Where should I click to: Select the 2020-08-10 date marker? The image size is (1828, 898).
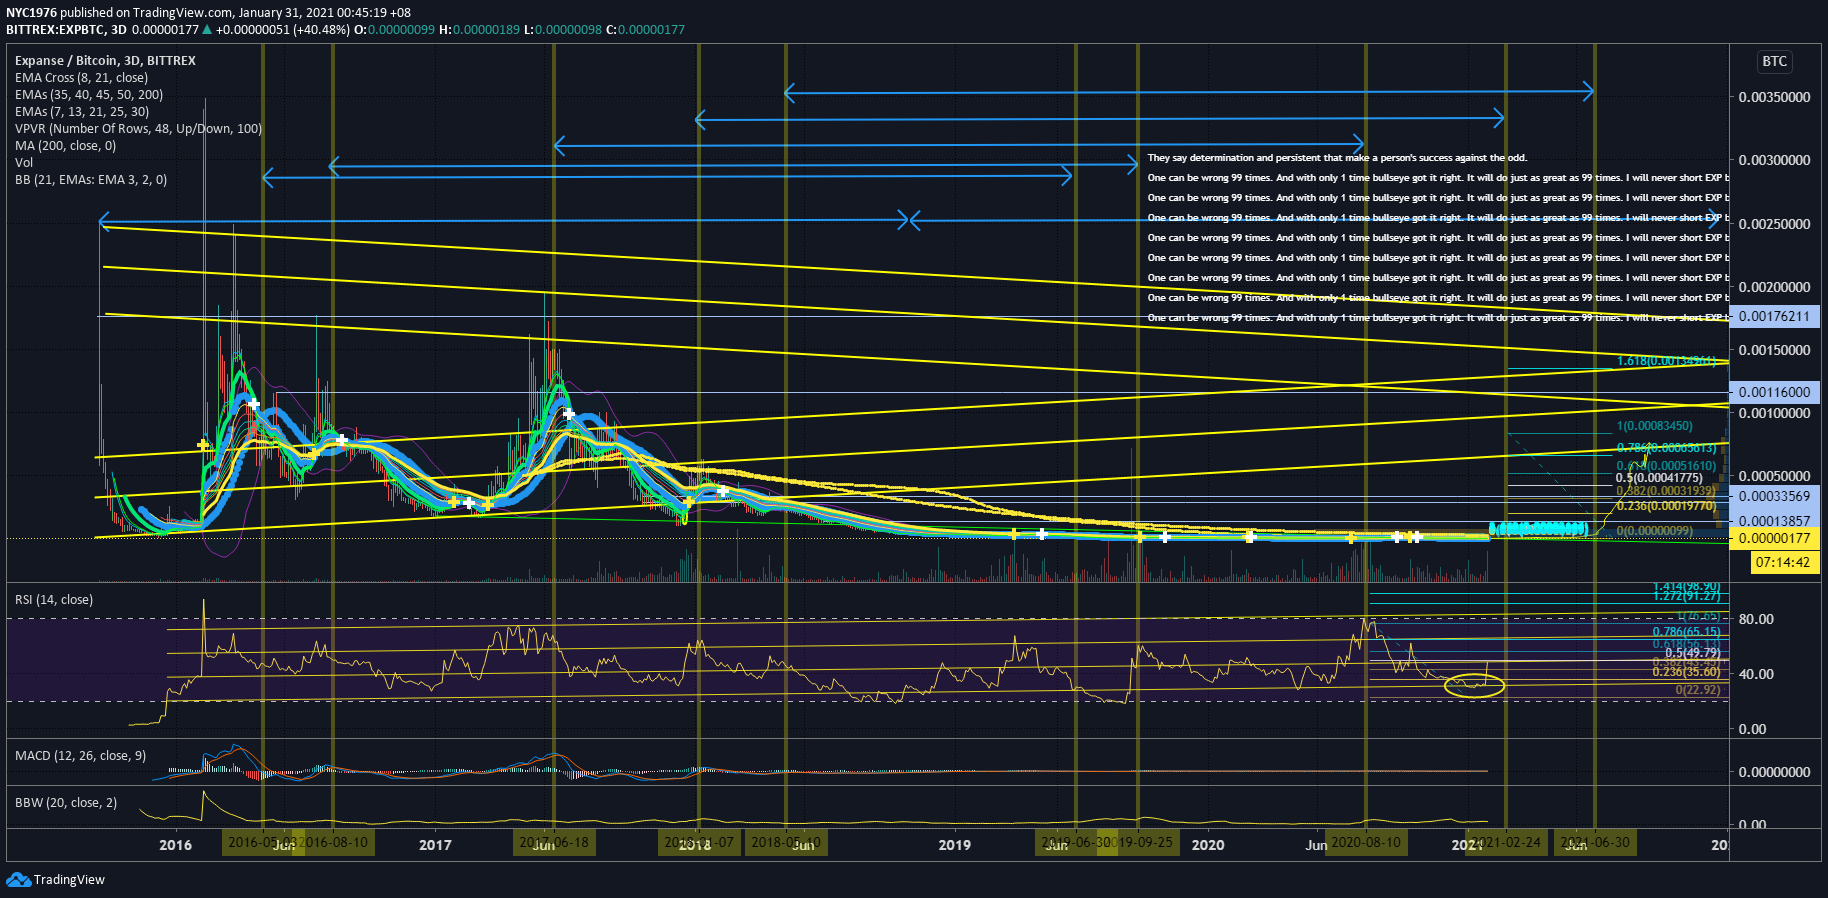click(x=1366, y=843)
